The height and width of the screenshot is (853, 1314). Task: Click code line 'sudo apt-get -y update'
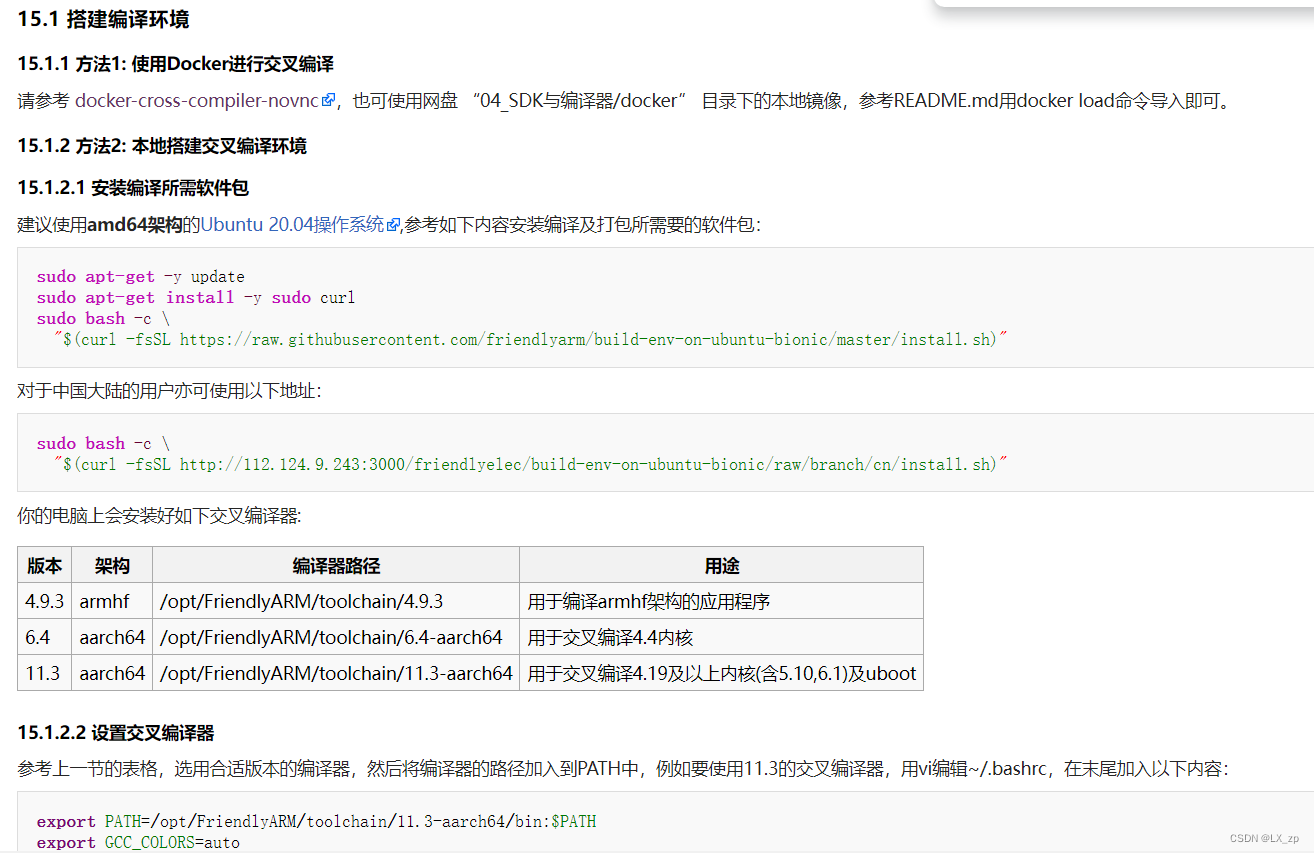[141, 276]
